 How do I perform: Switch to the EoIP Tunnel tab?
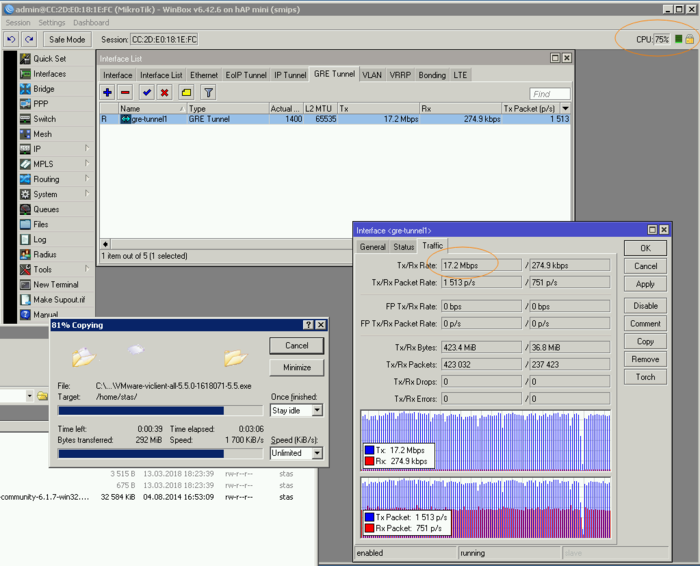point(246,75)
